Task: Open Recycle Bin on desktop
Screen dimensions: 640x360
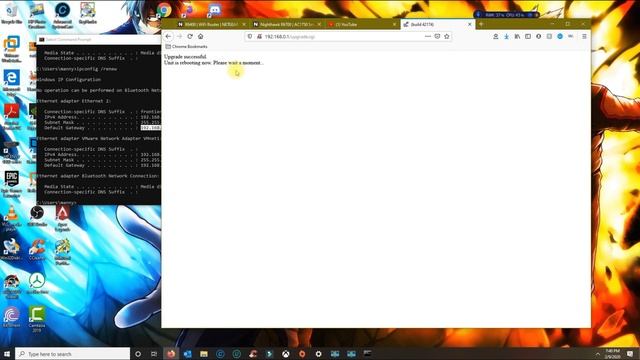Action: (x=11, y=13)
